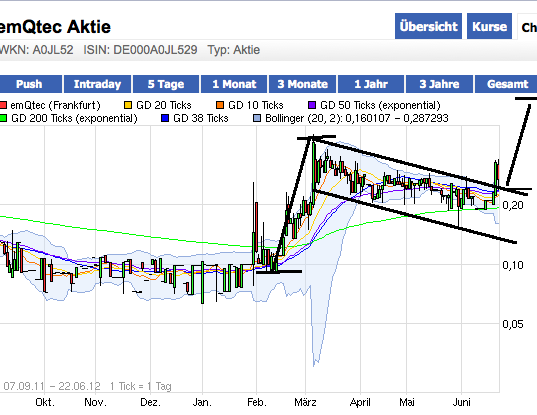This screenshot has height=415, width=537.
Task: Click the Okt. month label
Action: [x=45, y=402]
